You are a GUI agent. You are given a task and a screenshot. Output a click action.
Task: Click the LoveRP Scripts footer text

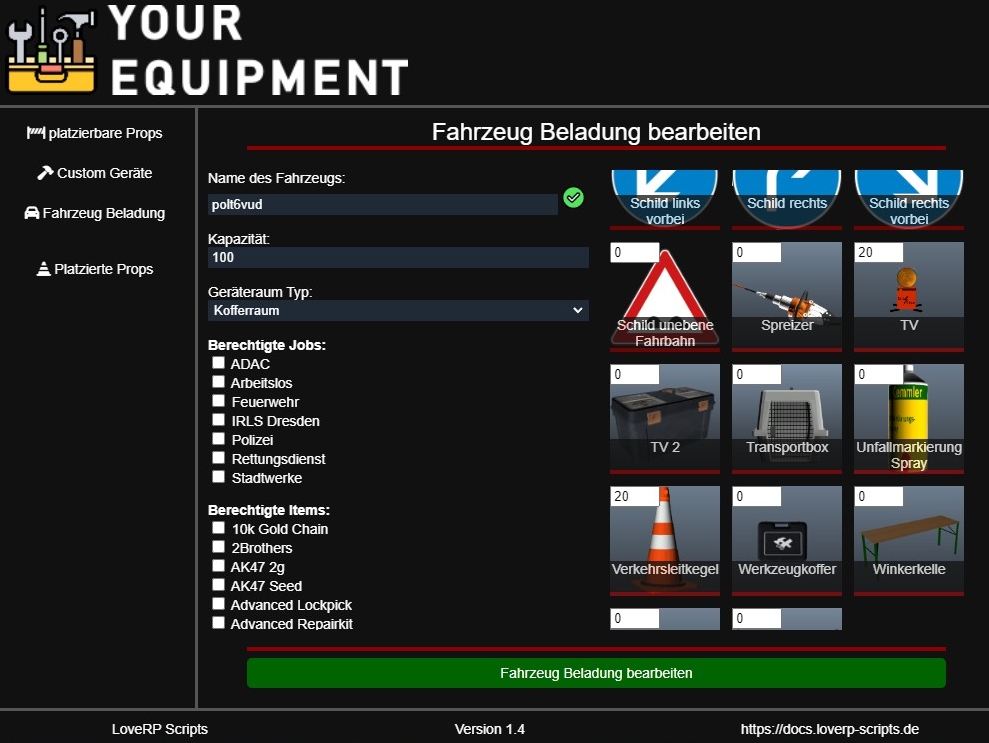tap(160, 729)
